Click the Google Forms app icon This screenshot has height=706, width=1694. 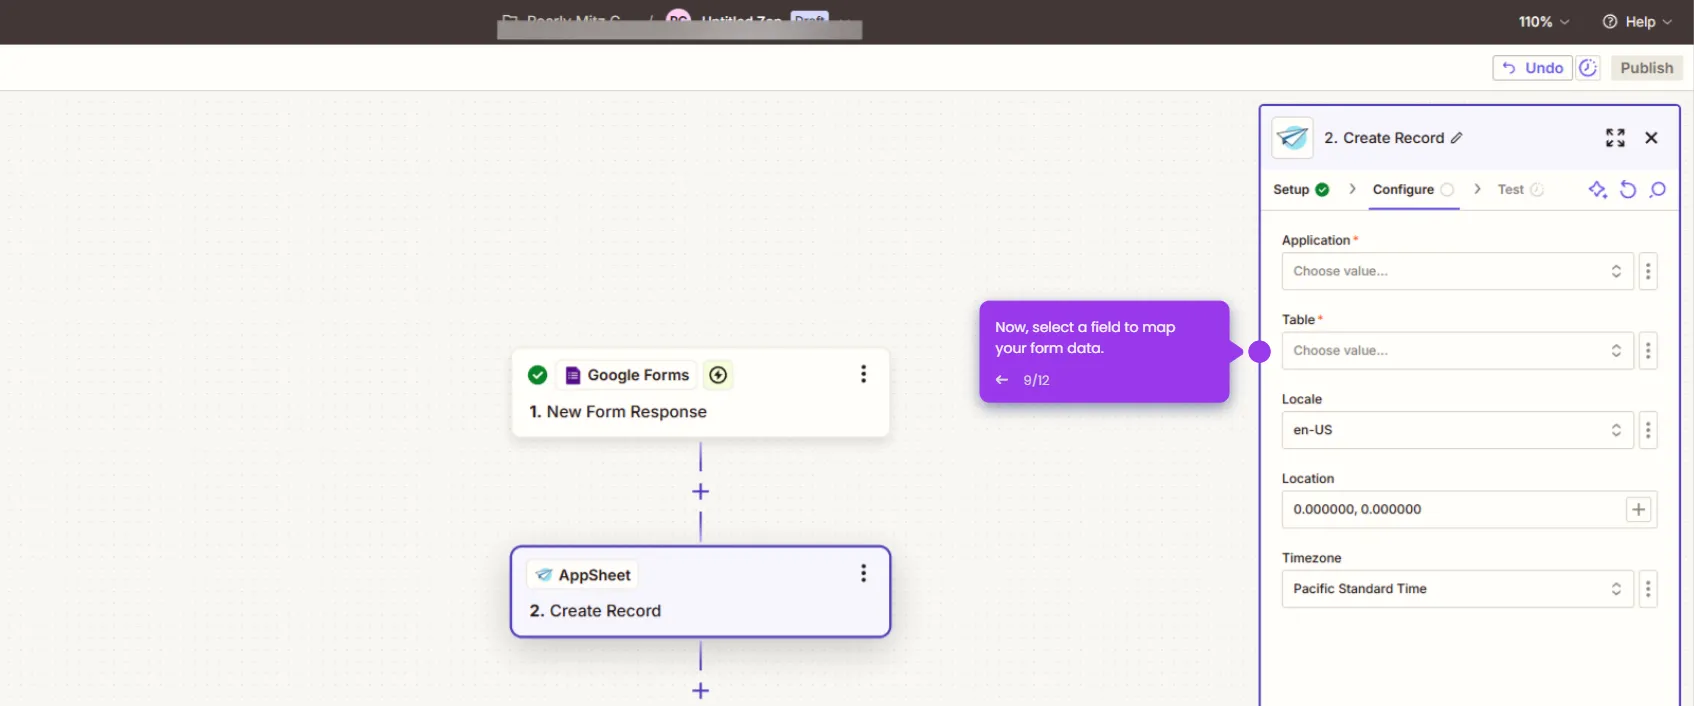573,375
